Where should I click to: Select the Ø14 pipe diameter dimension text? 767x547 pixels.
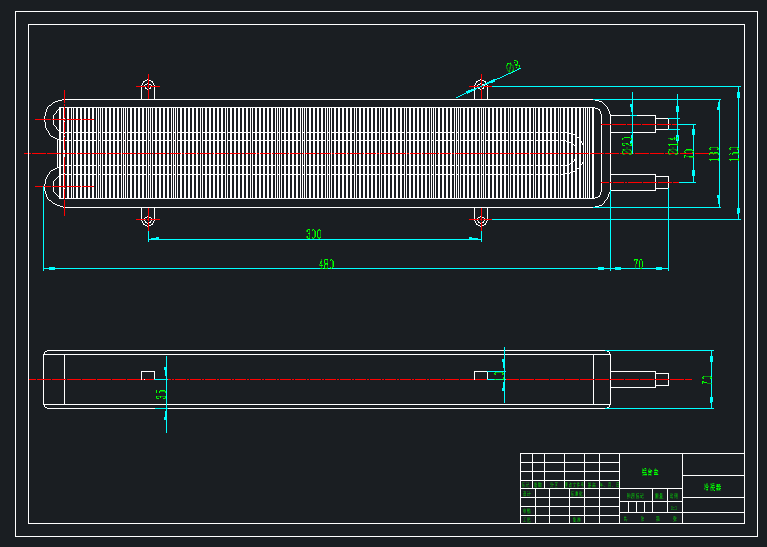(x=674, y=146)
